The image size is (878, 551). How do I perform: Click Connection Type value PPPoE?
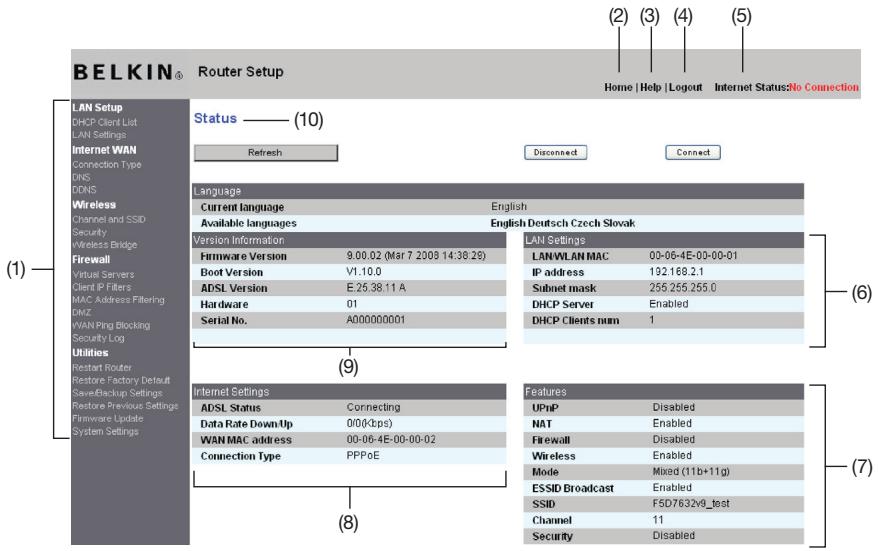pos(363,455)
